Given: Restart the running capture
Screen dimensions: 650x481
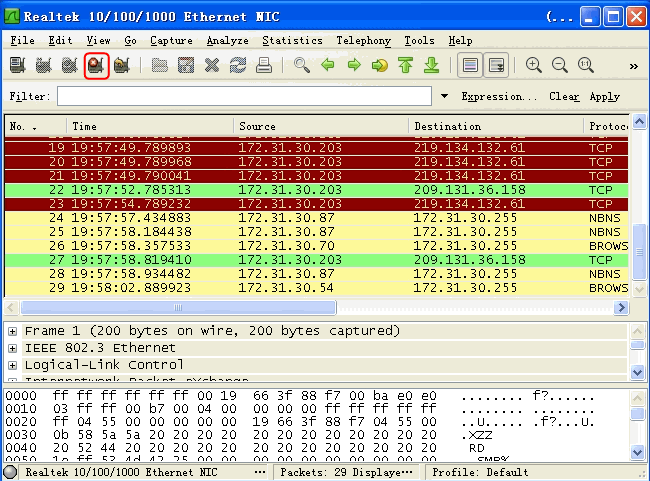Looking at the screenshot, I should (x=122, y=66).
